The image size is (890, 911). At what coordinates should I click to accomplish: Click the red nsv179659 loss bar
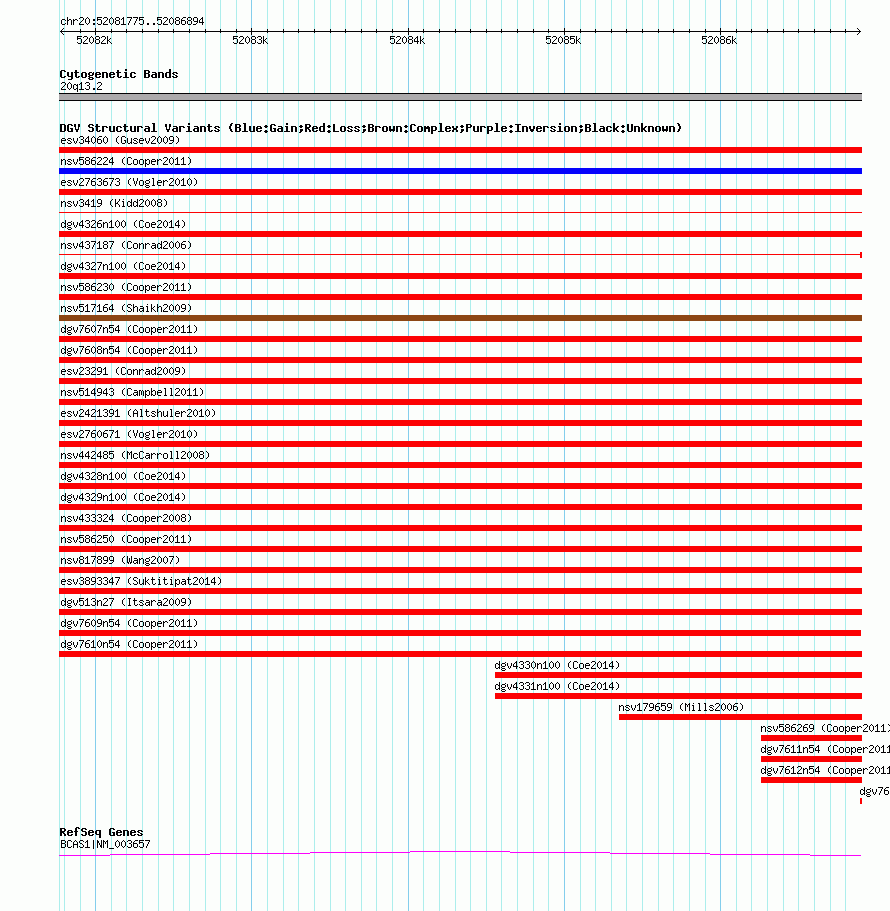tap(740, 717)
